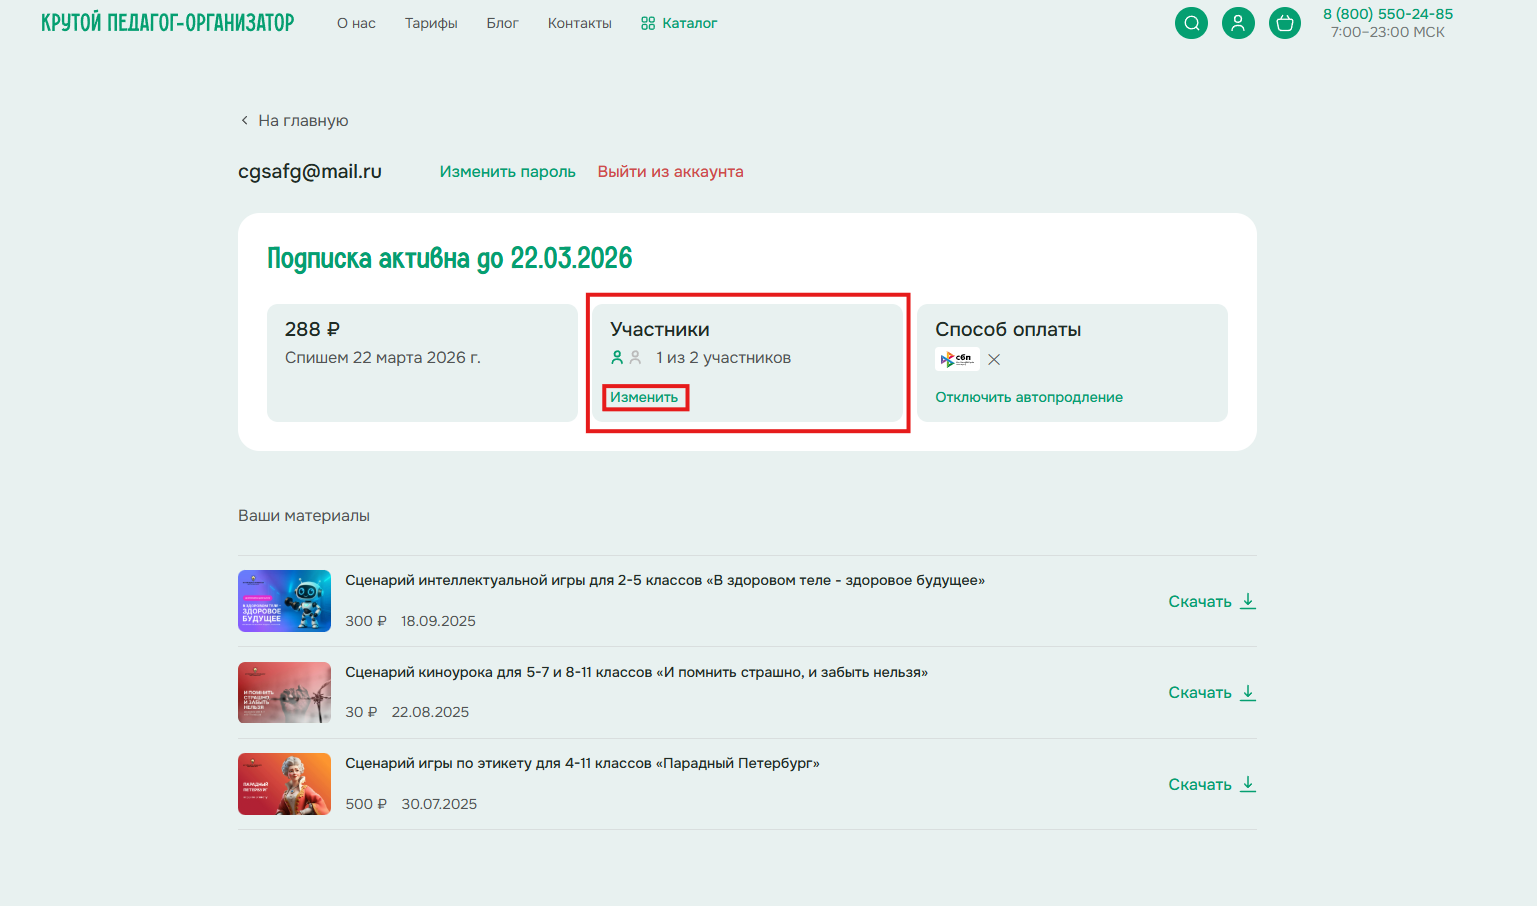Go to the Тарифы page
The height and width of the screenshot is (906, 1537).
pos(431,23)
